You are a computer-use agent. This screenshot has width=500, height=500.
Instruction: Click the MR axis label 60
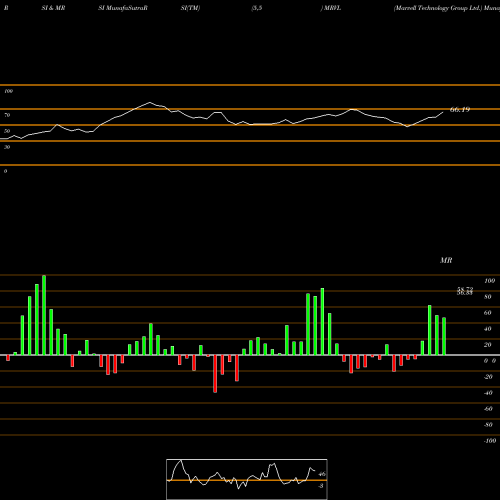pyautogui.click(x=488, y=313)
